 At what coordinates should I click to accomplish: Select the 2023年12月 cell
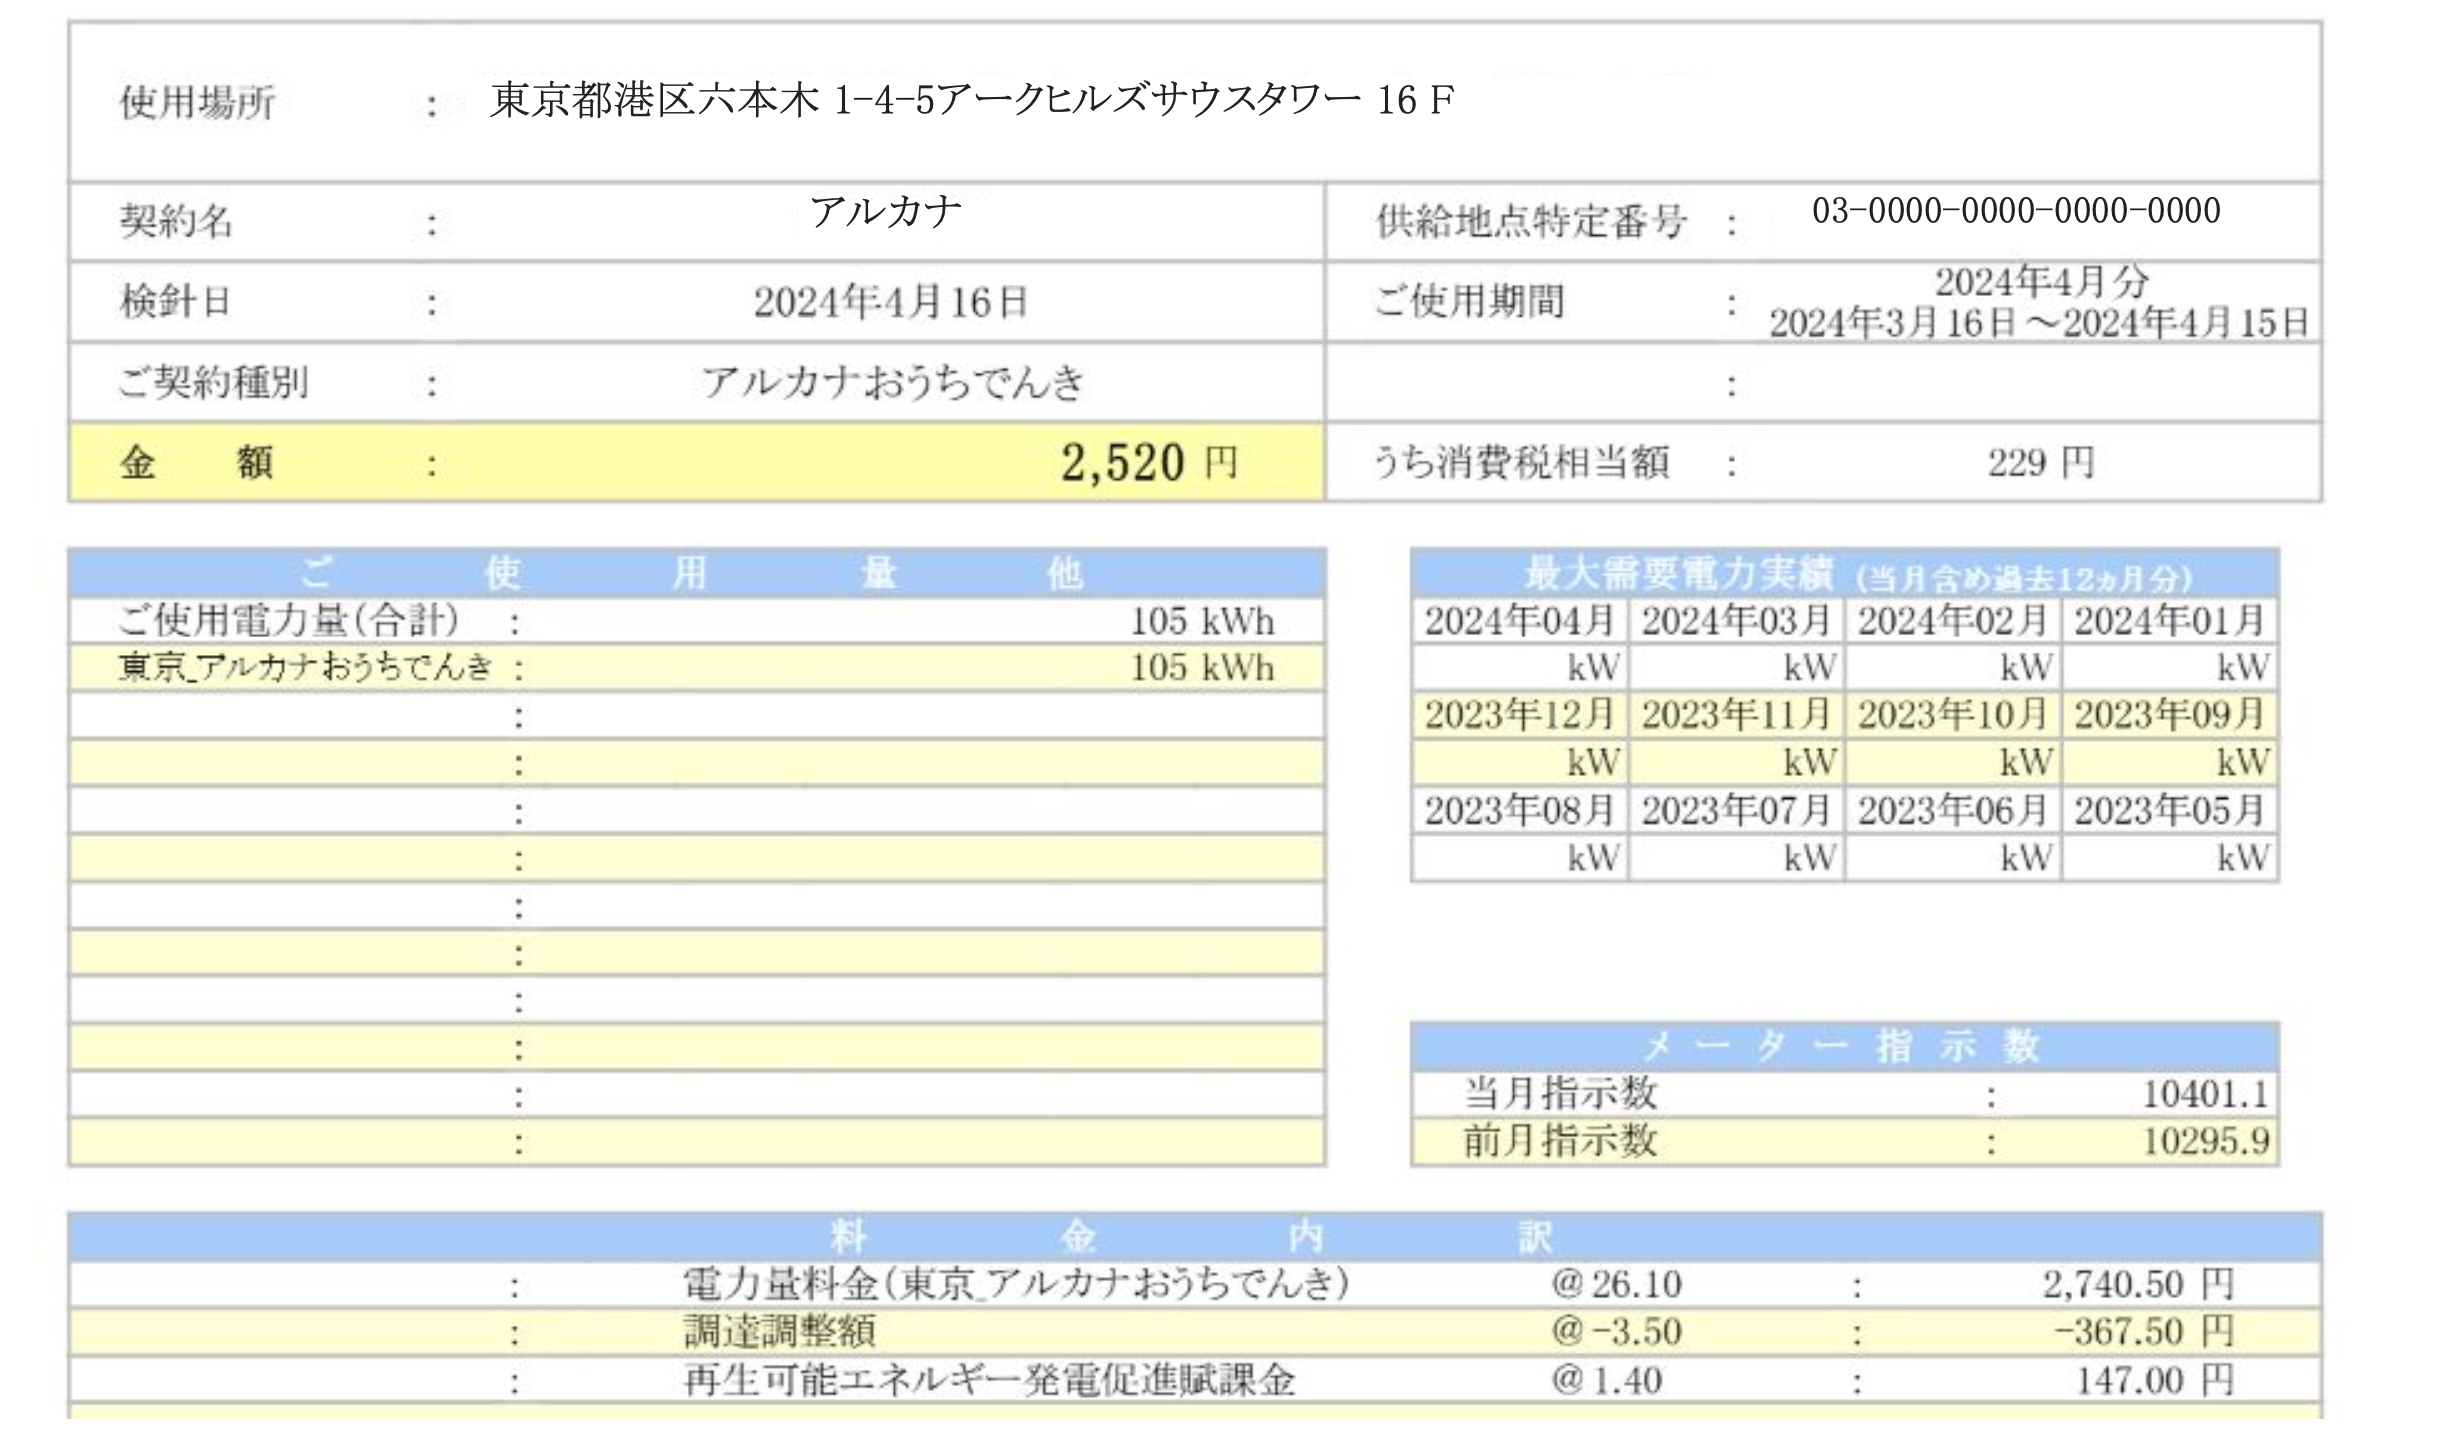(x=1518, y=715)
